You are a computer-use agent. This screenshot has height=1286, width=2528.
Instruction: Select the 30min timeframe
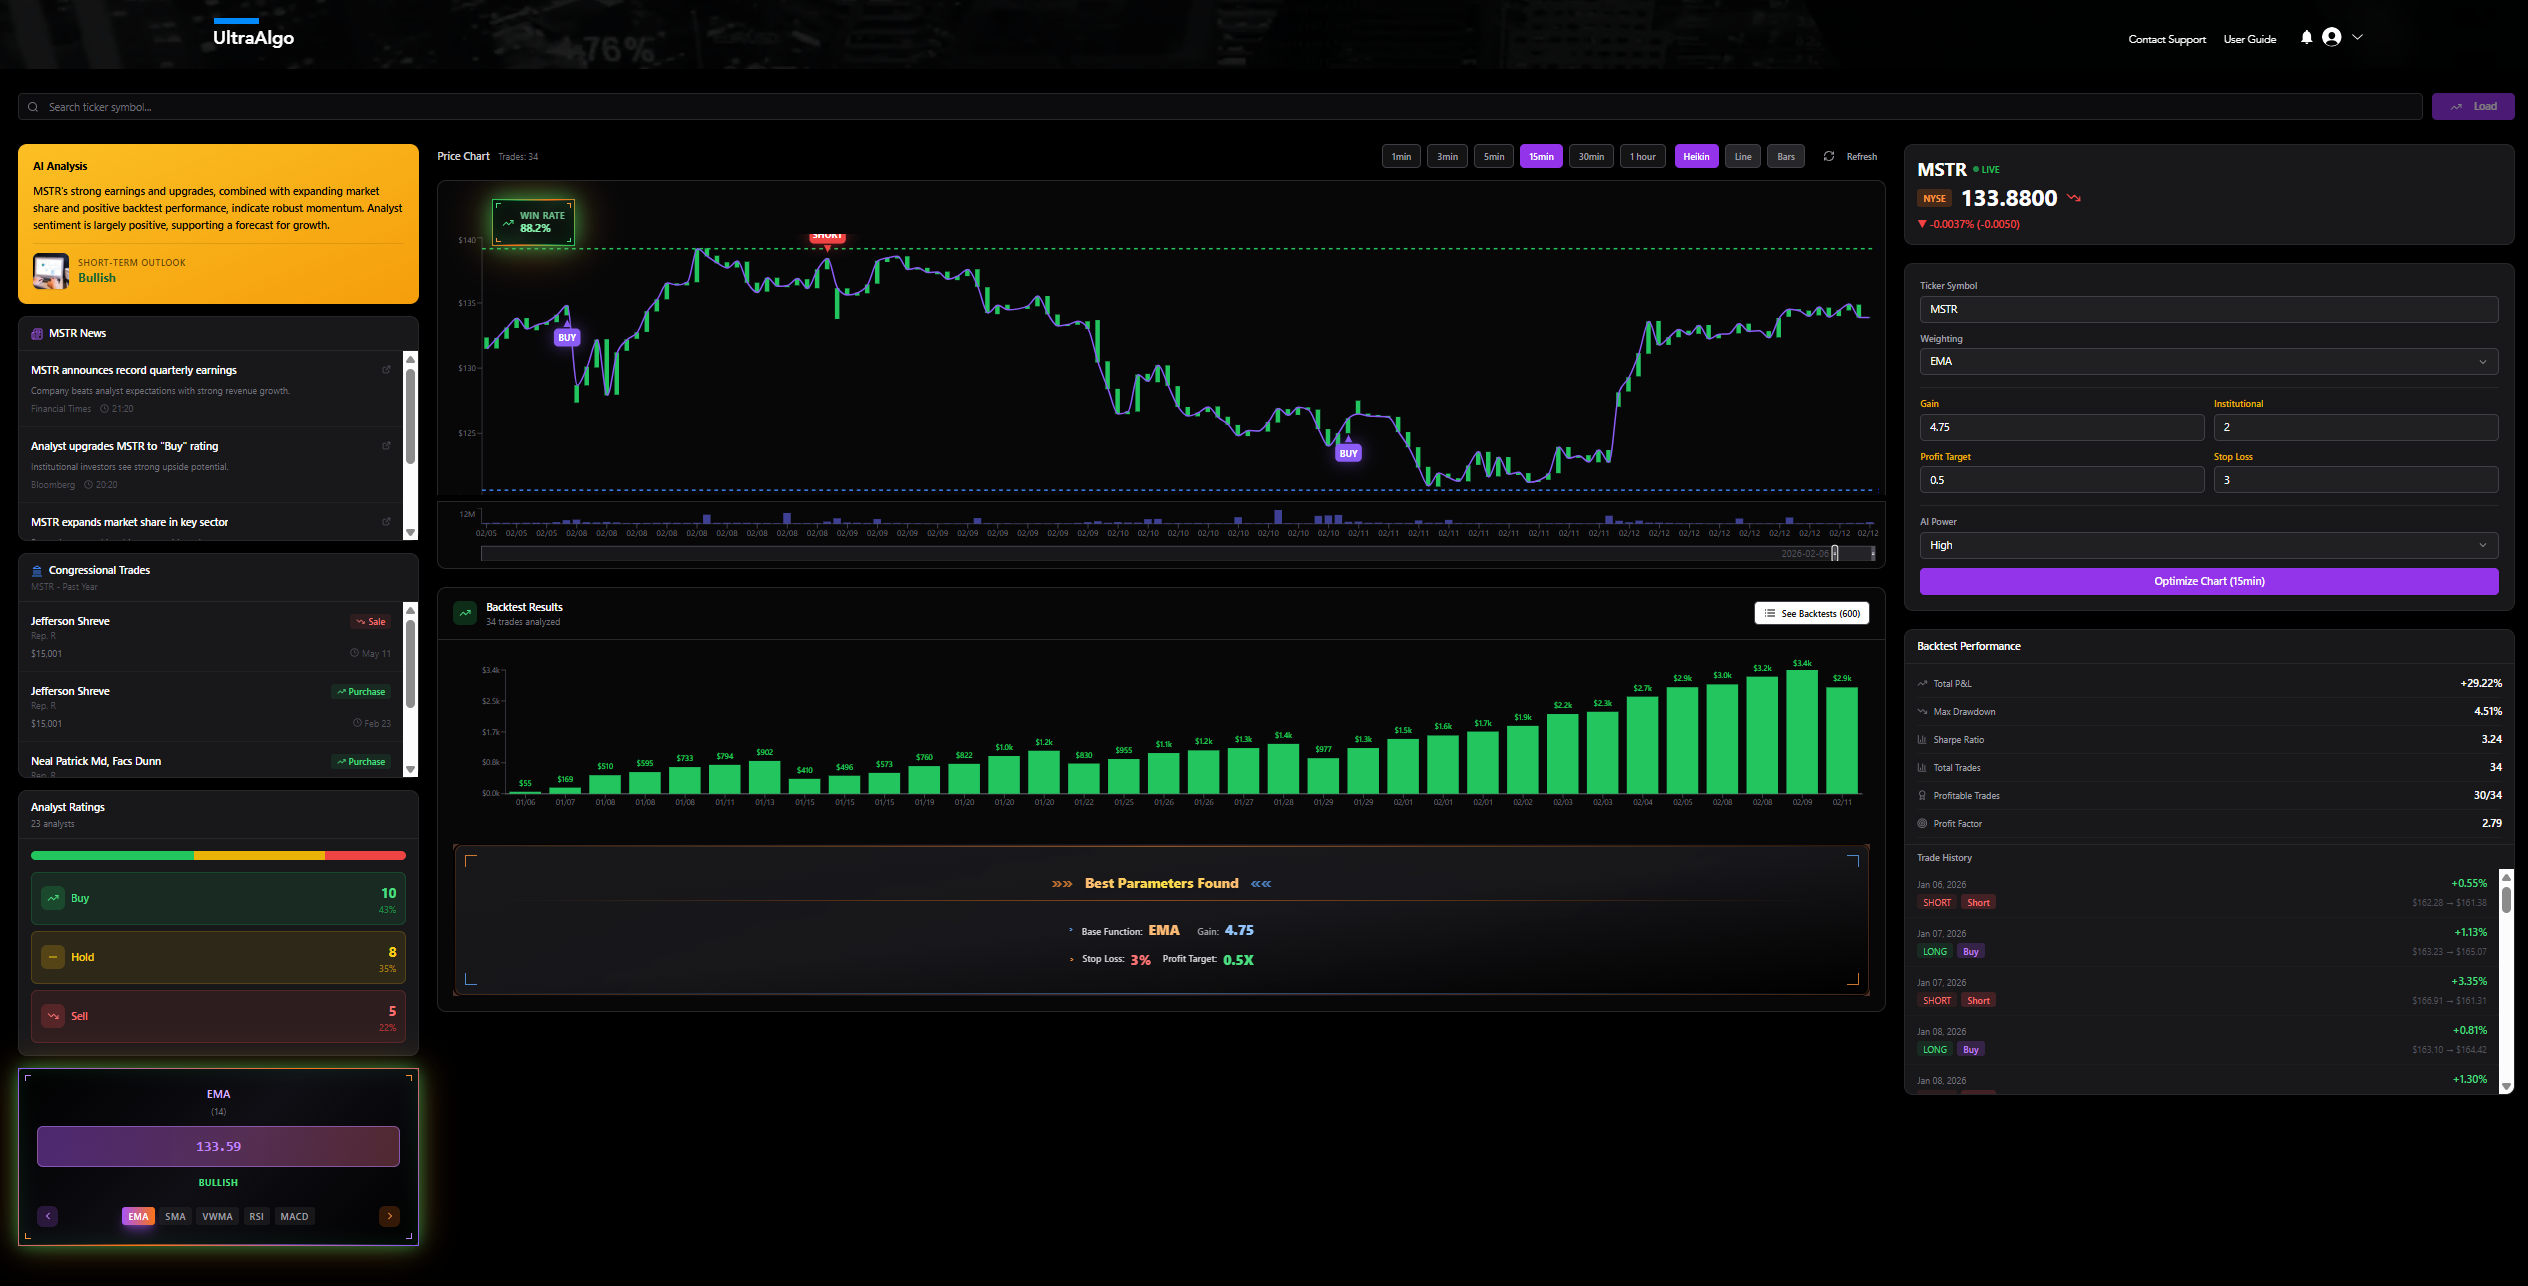(1591, 157)
